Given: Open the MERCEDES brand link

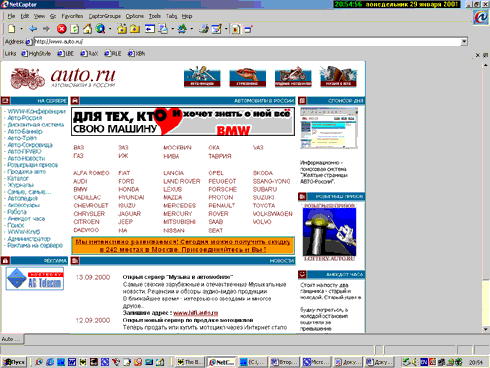Looking at the screenshot, I should click(x=179, y=205).
